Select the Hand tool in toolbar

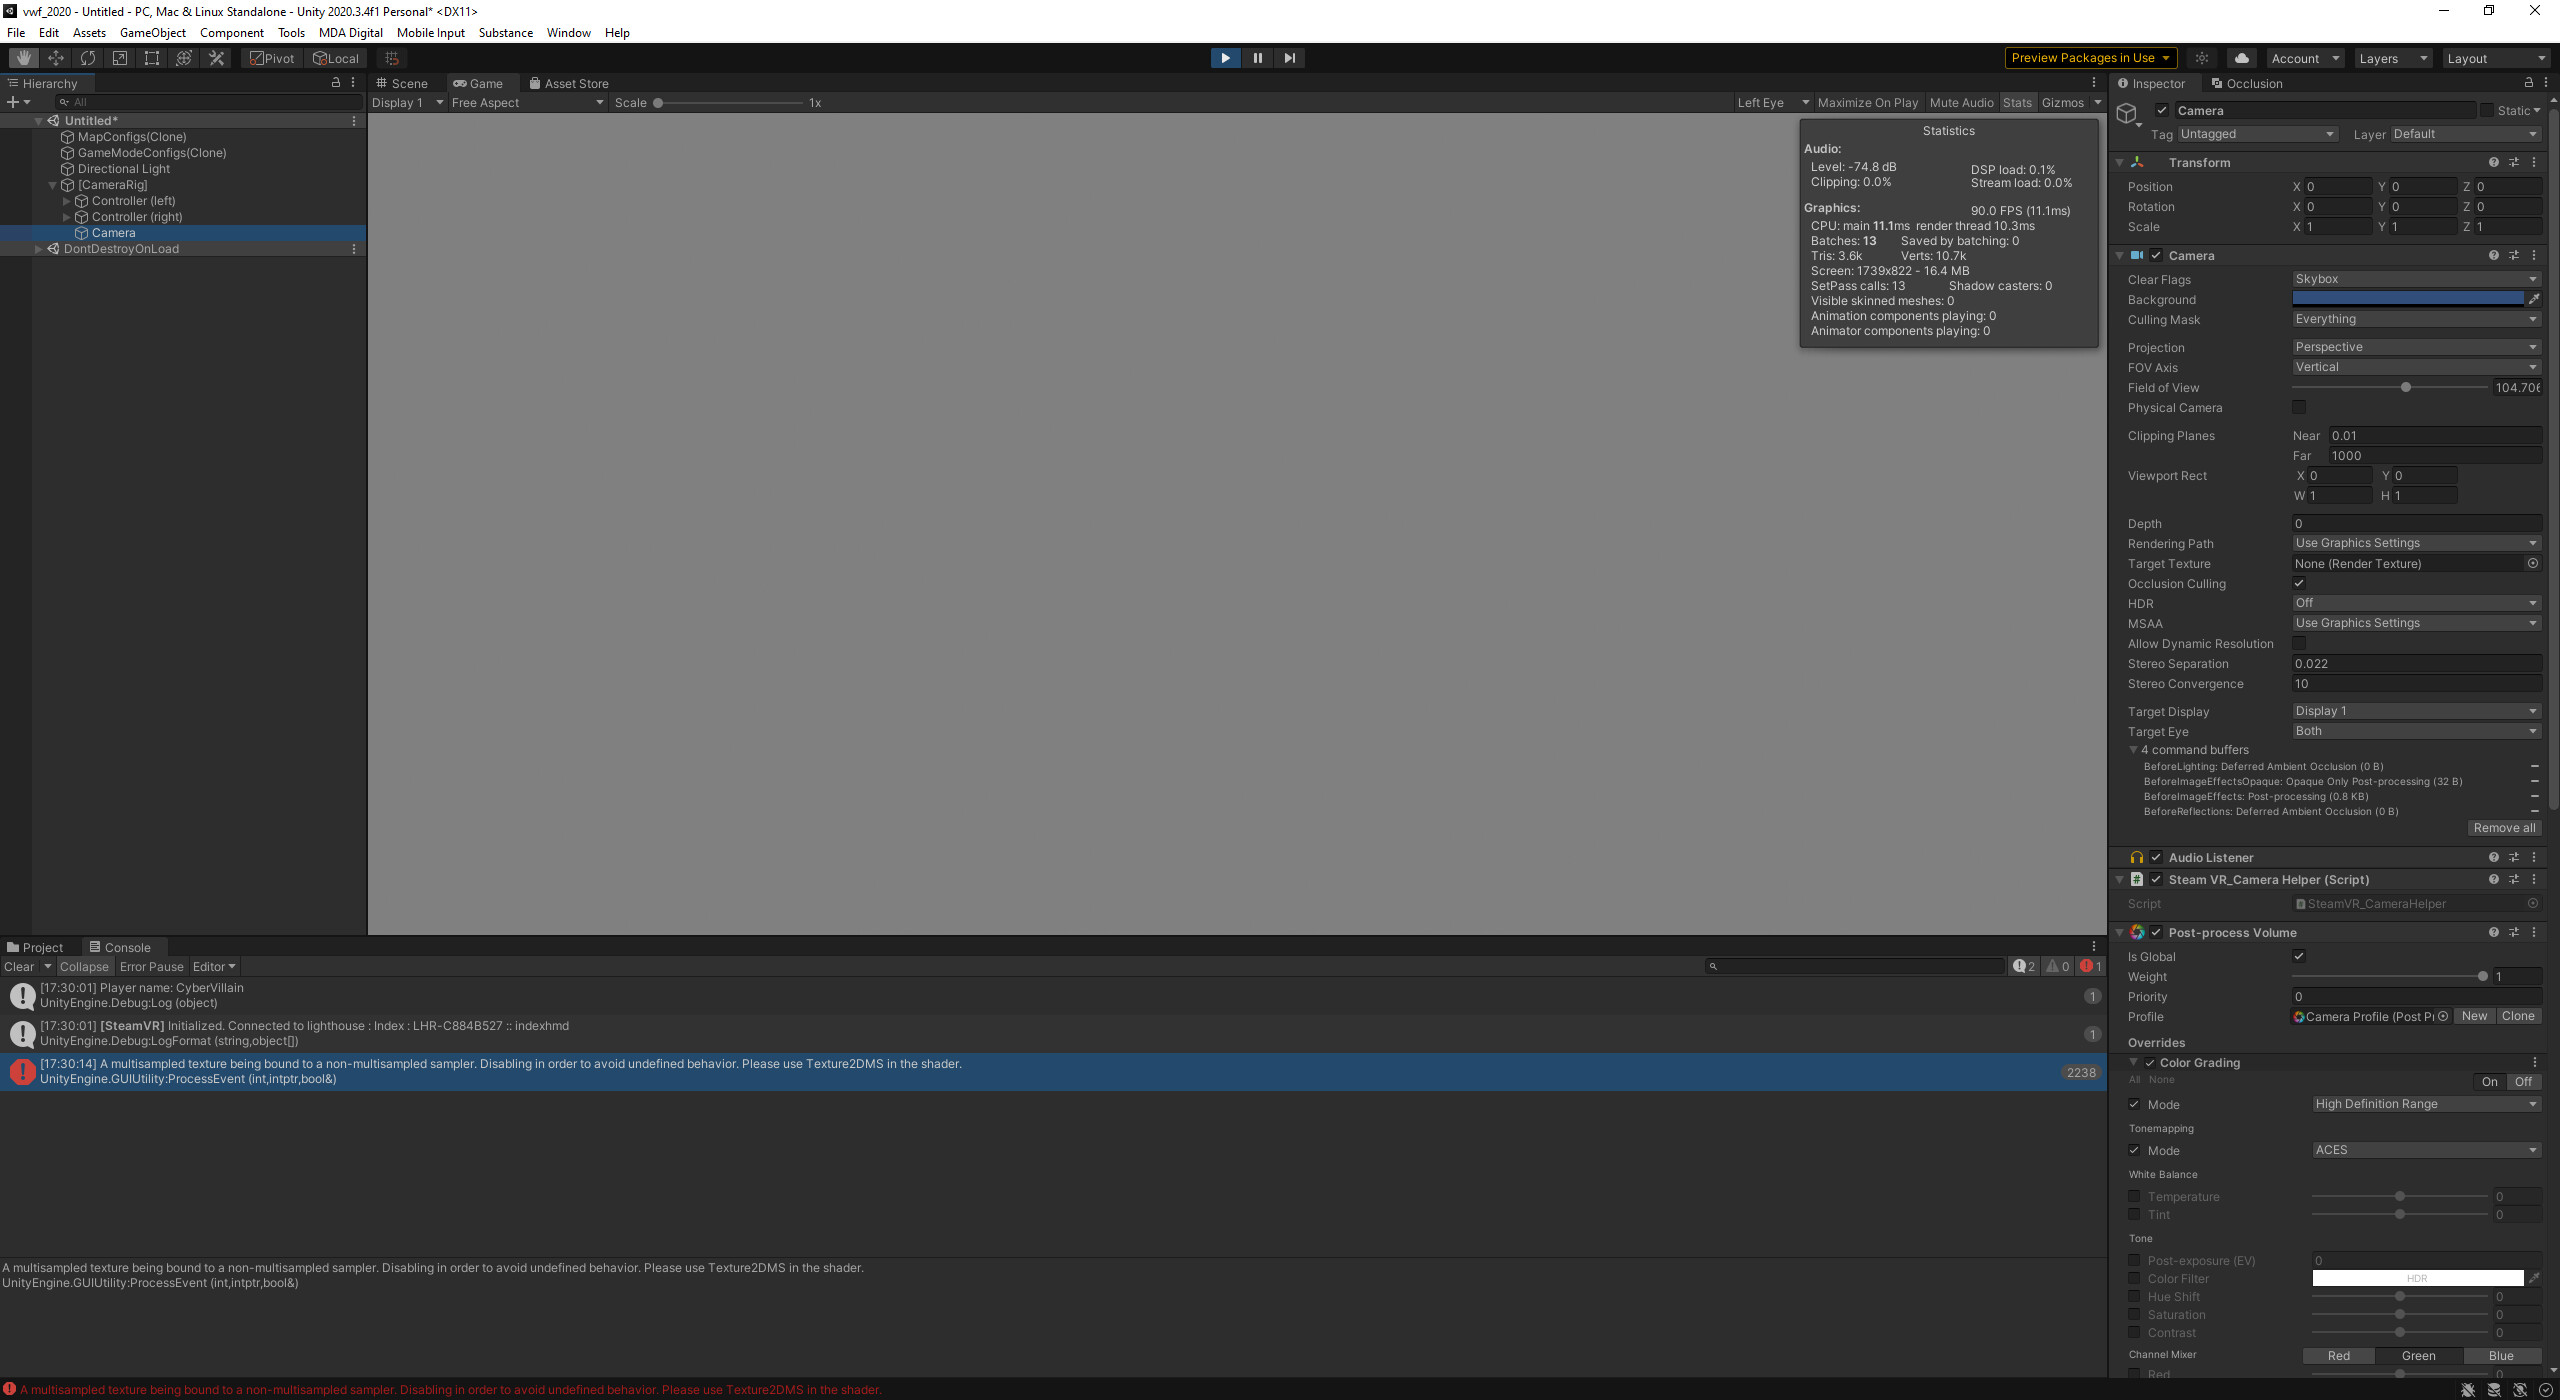23,58
